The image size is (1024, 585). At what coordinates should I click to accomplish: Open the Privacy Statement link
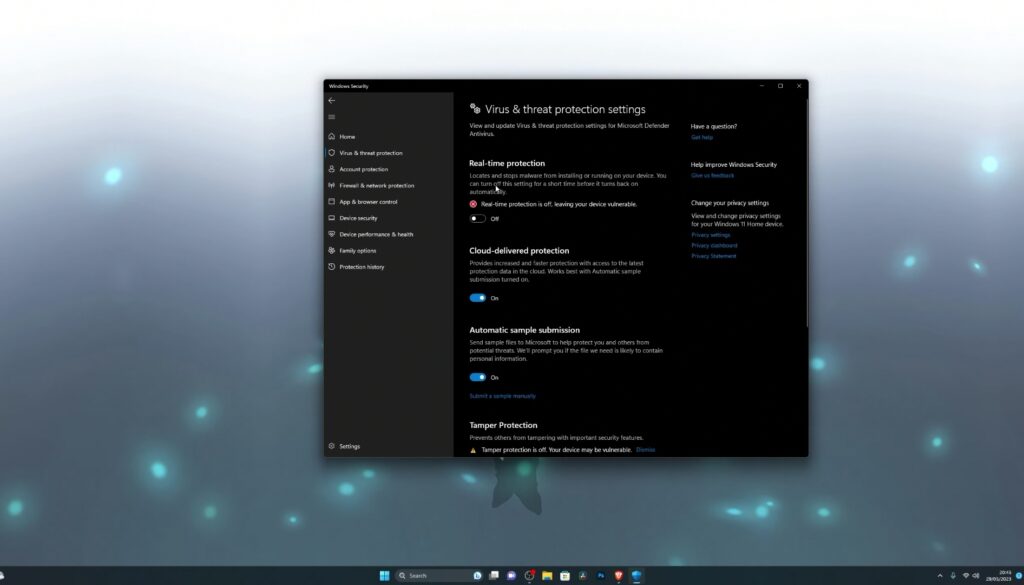tap(713, 256)
